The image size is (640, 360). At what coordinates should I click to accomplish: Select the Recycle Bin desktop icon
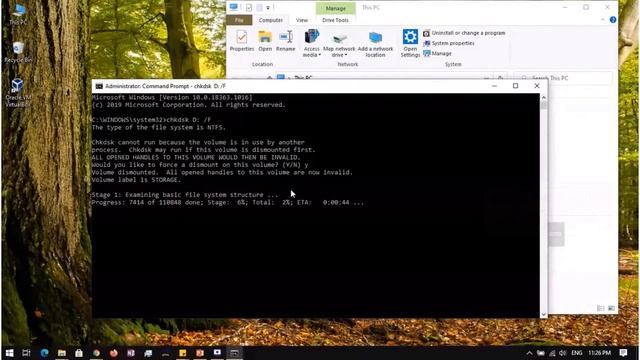pos(18,52)
